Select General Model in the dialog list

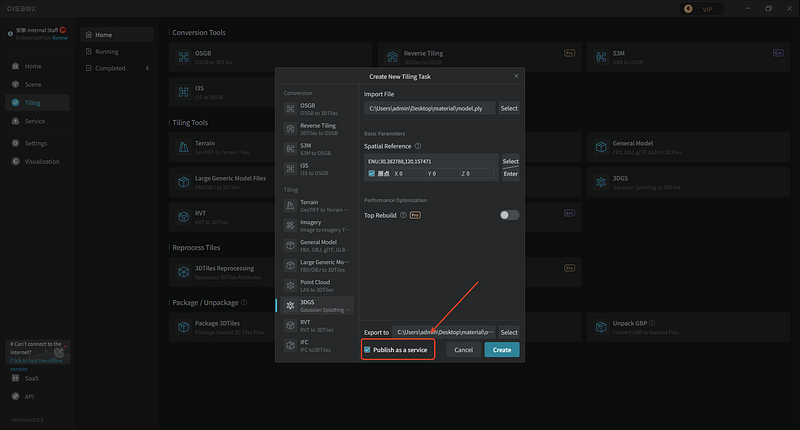pos(317,245)
